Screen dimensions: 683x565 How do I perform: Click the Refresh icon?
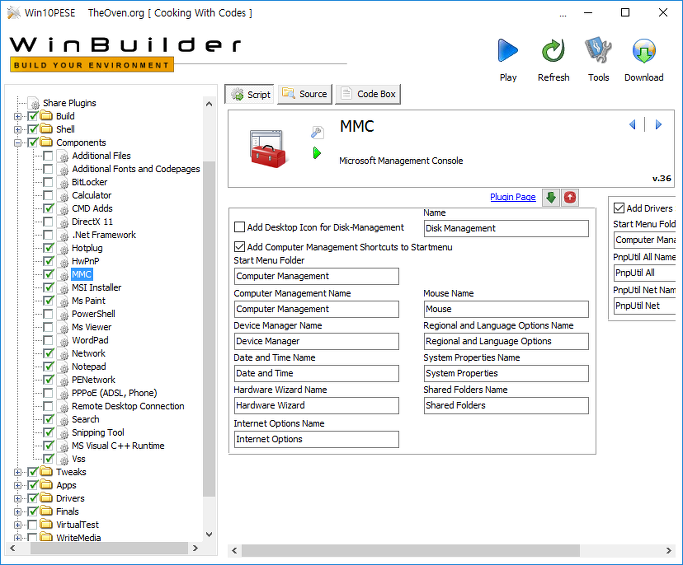(x=553, y=51)
